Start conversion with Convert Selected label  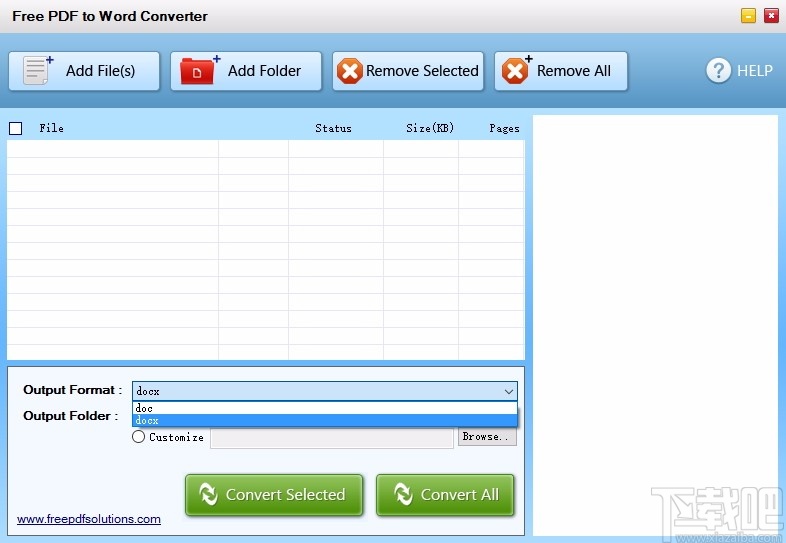(285, 495)
